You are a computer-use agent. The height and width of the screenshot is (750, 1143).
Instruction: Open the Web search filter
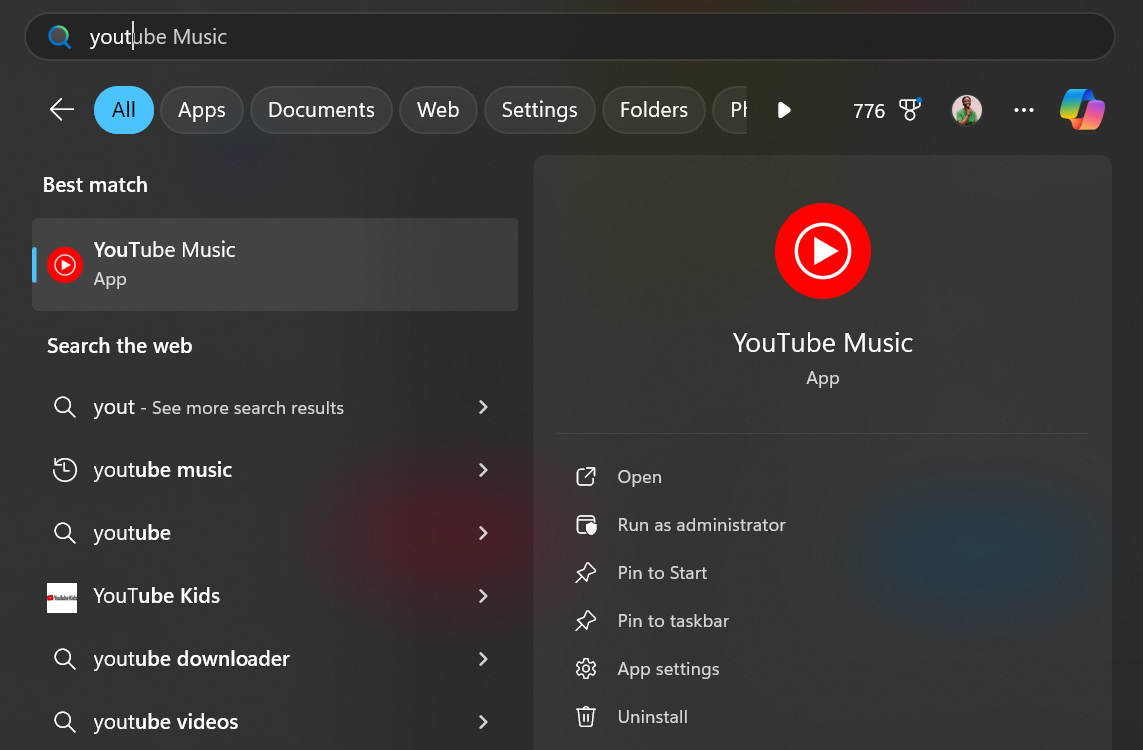tap(438, 110)
